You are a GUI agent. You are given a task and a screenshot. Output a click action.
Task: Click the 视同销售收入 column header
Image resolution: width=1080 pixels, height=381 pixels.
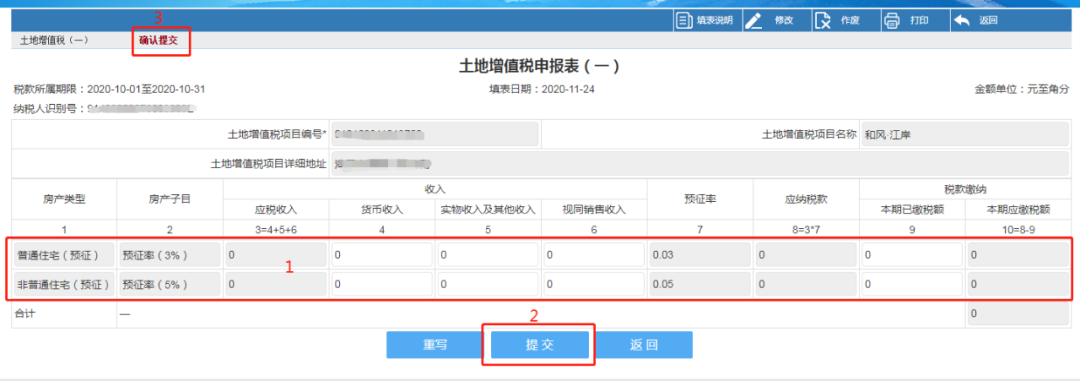click(x=594, y=210)
